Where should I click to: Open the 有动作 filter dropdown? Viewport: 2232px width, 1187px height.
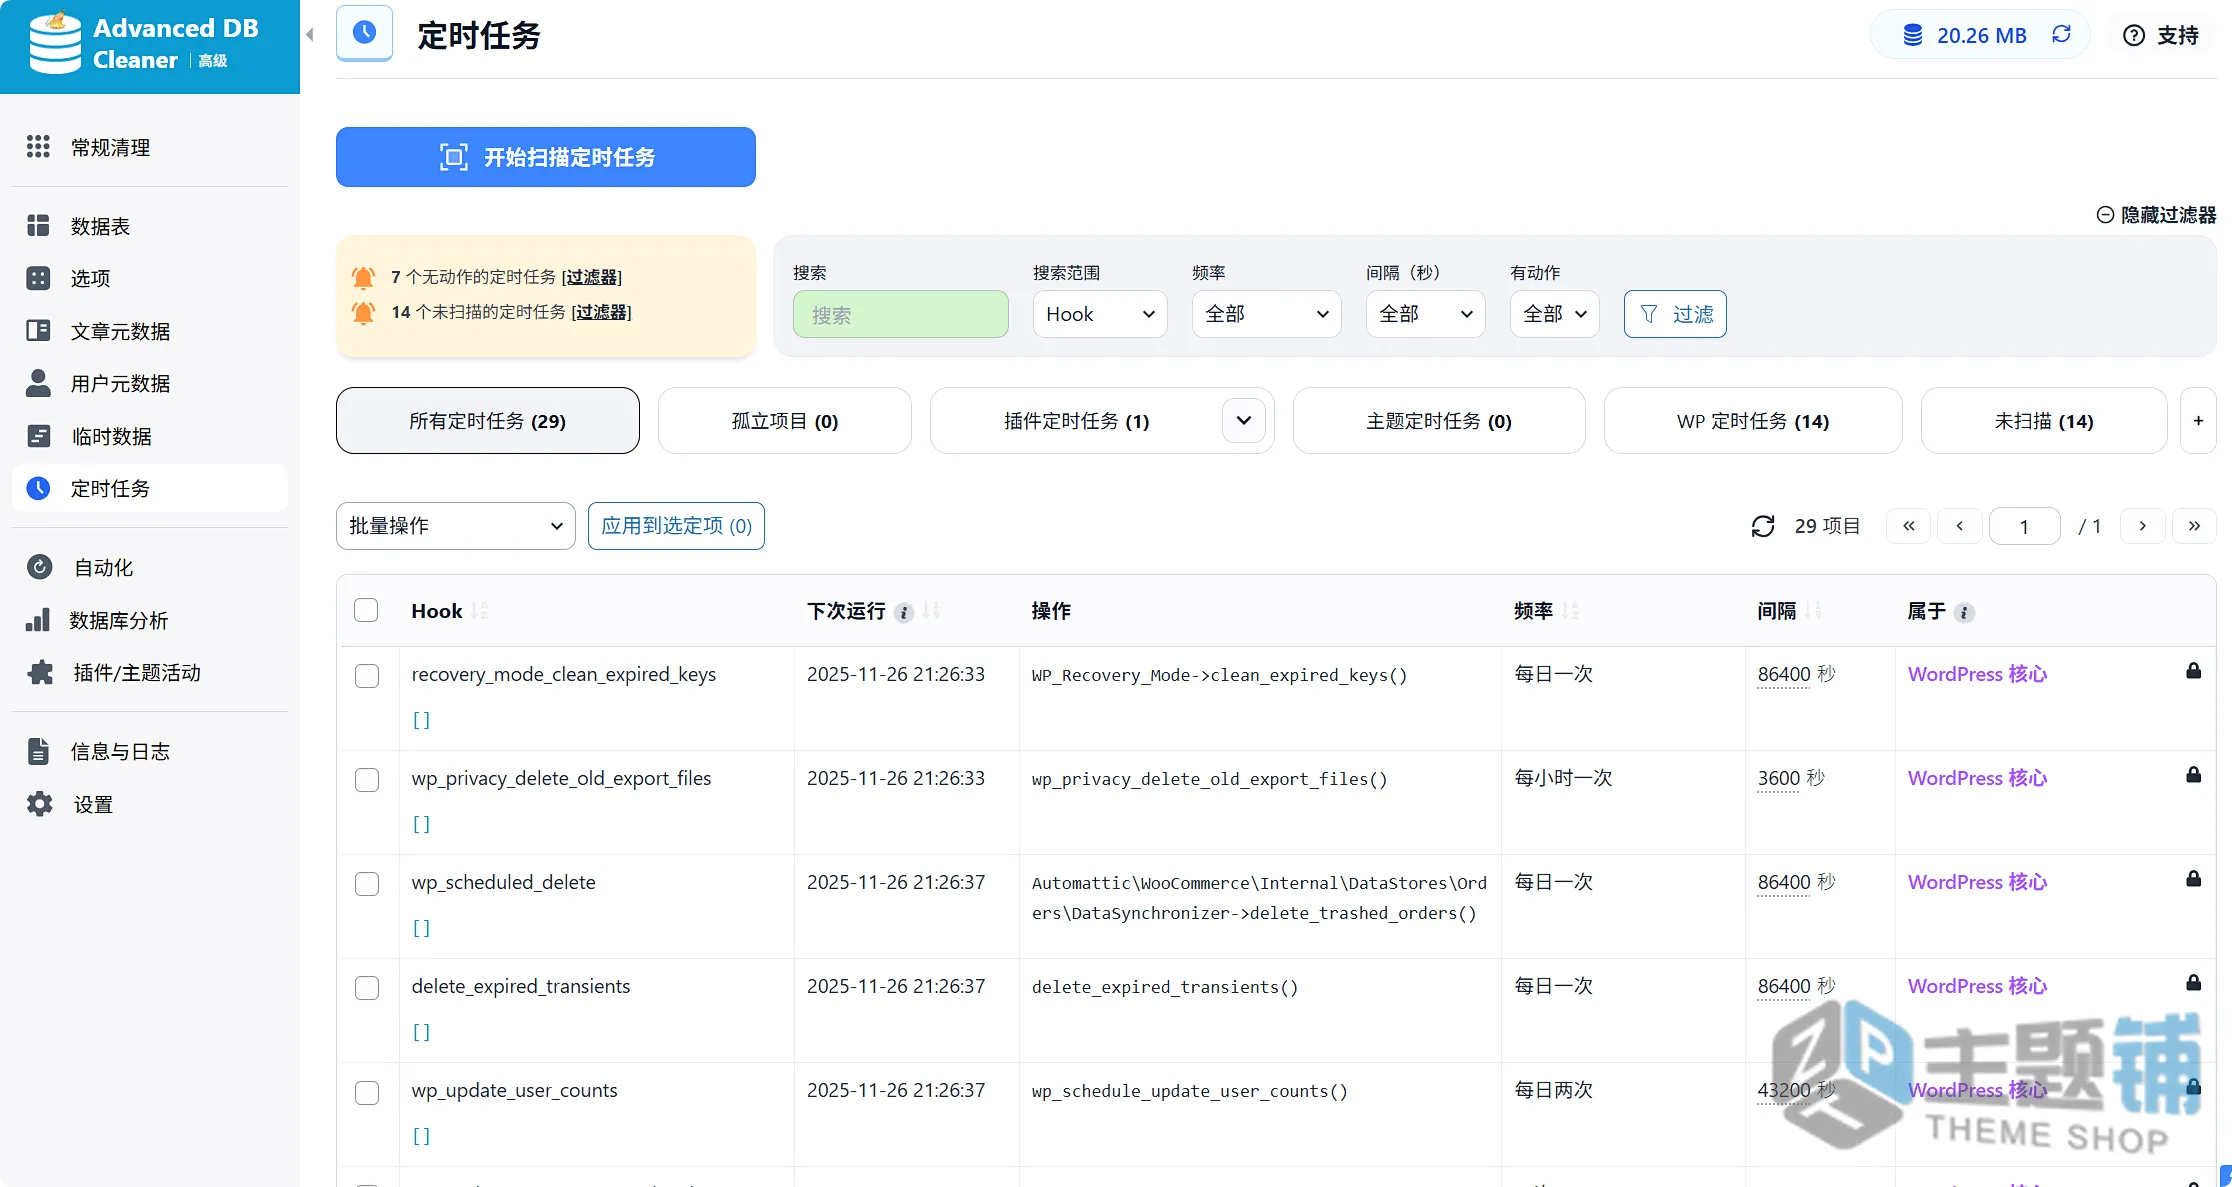[x=1554, y=314]
